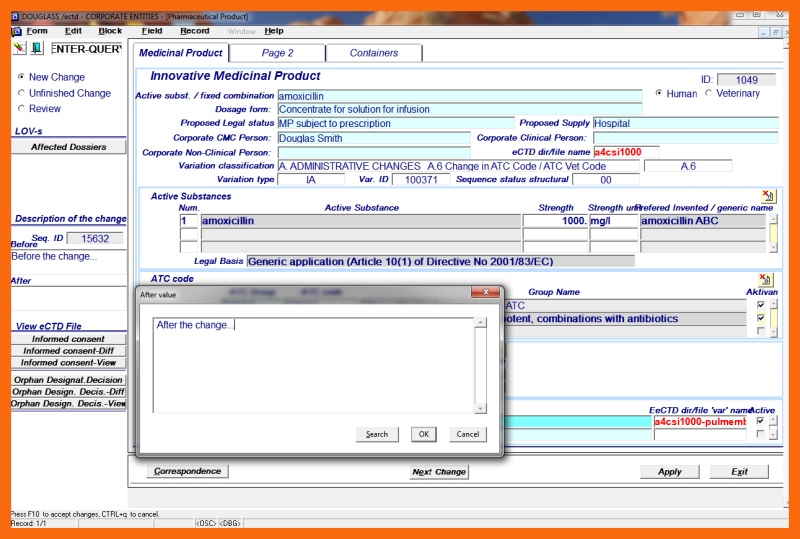This screenshot has height=539, width=800.
Task: Switch to the Containers tab
Action: pyautogui.click(x=373, y=53)
